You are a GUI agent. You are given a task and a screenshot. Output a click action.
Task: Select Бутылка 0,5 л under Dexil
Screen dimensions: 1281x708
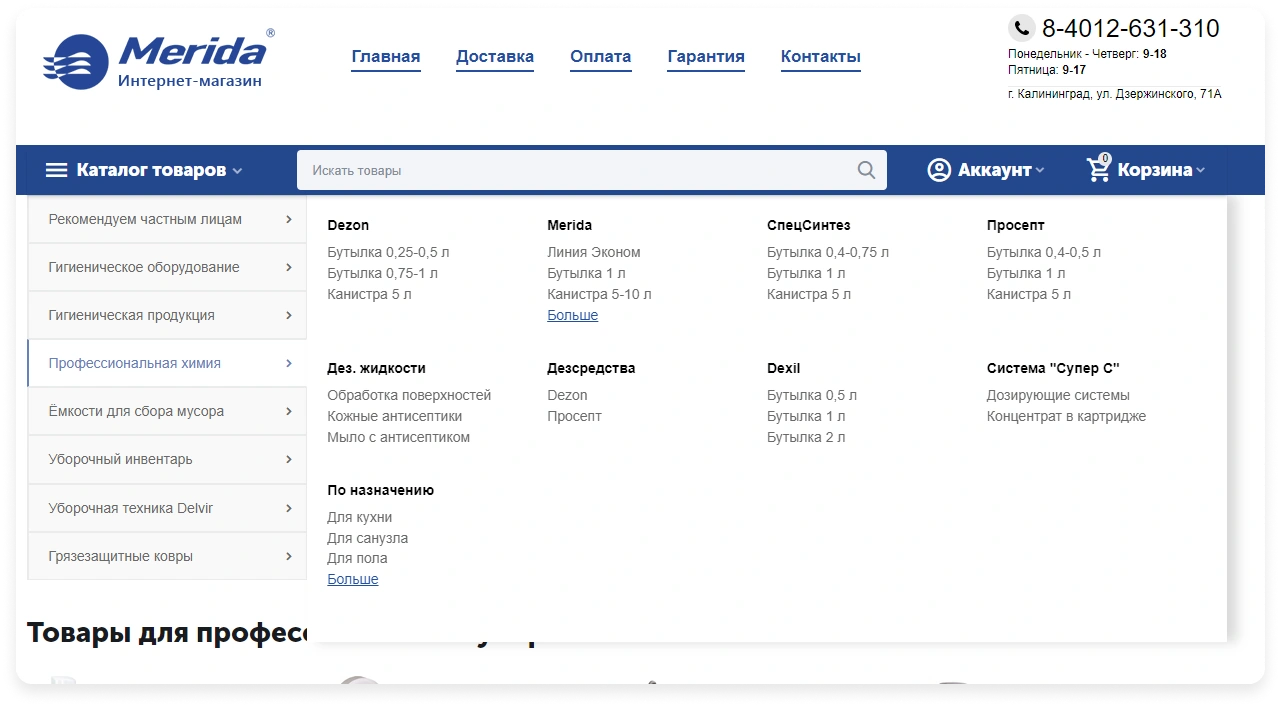click(812, 395)
